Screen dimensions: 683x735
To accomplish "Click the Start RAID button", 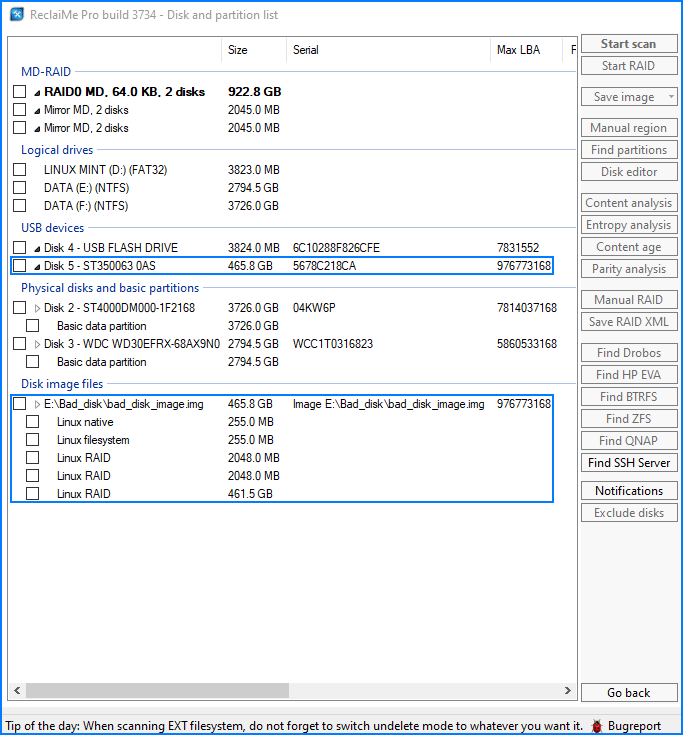I will [x=629, y=66].
